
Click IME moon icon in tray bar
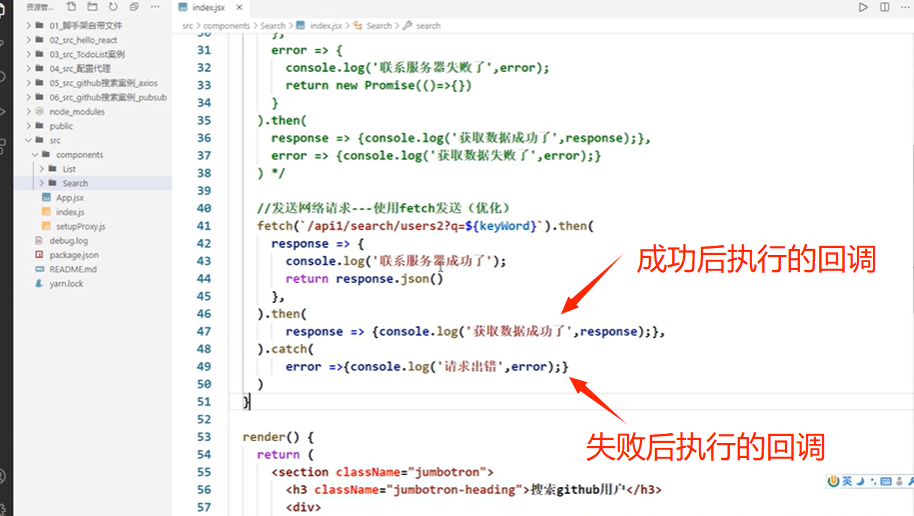tap(860, 481)
